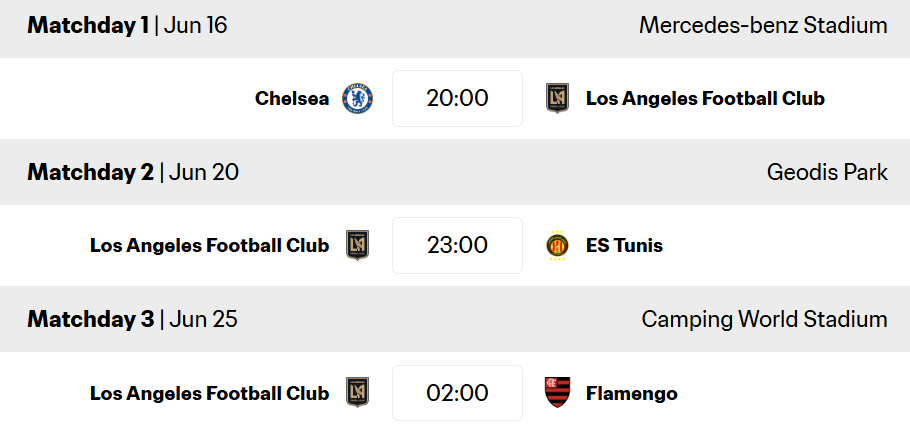
Task: Click the Matchday 3 Jun 25 header
Action: pos(132,319)
